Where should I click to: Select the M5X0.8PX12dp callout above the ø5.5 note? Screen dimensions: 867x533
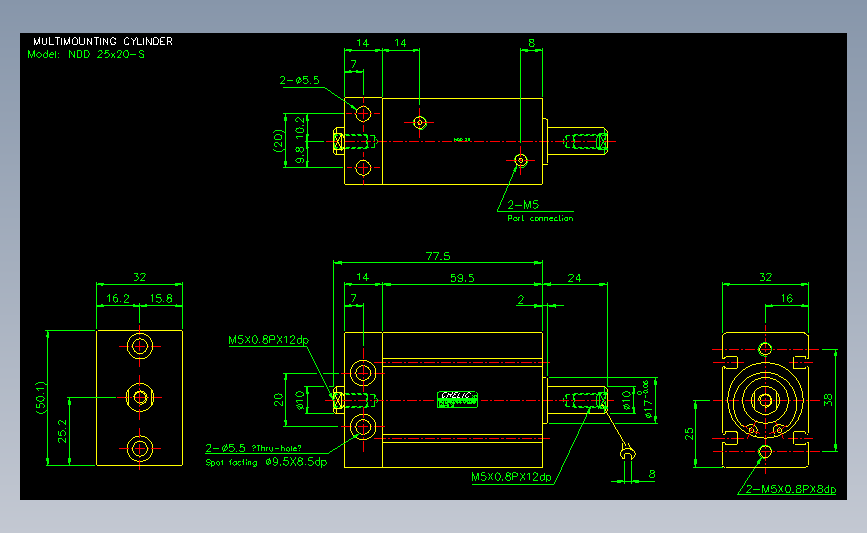pos(269,339)
